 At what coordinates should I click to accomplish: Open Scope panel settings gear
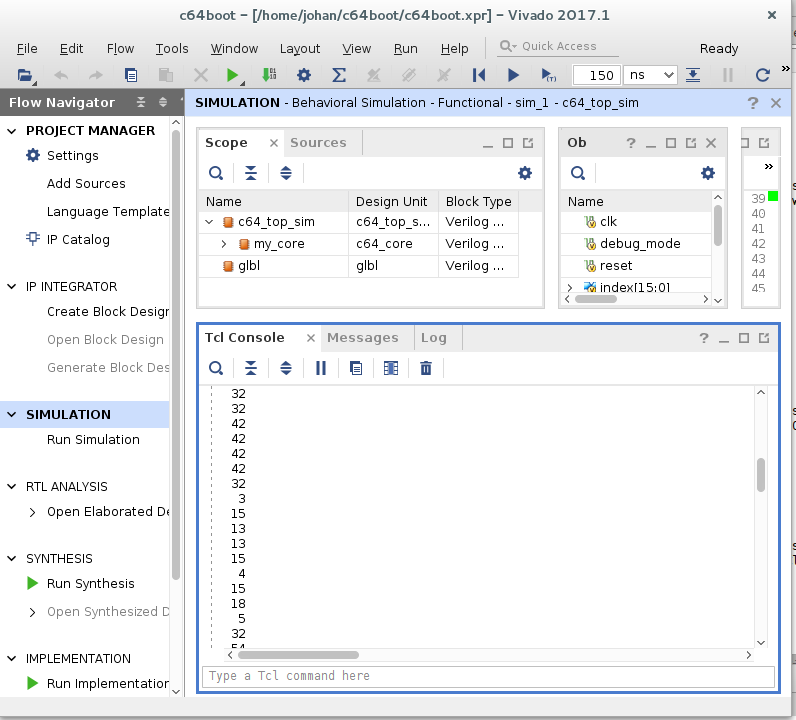tap(524, 173)
